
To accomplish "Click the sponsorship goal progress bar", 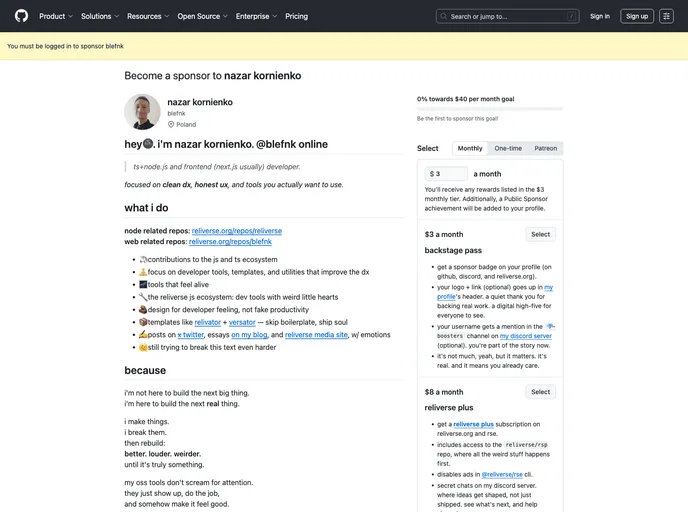I will [489, 108].
